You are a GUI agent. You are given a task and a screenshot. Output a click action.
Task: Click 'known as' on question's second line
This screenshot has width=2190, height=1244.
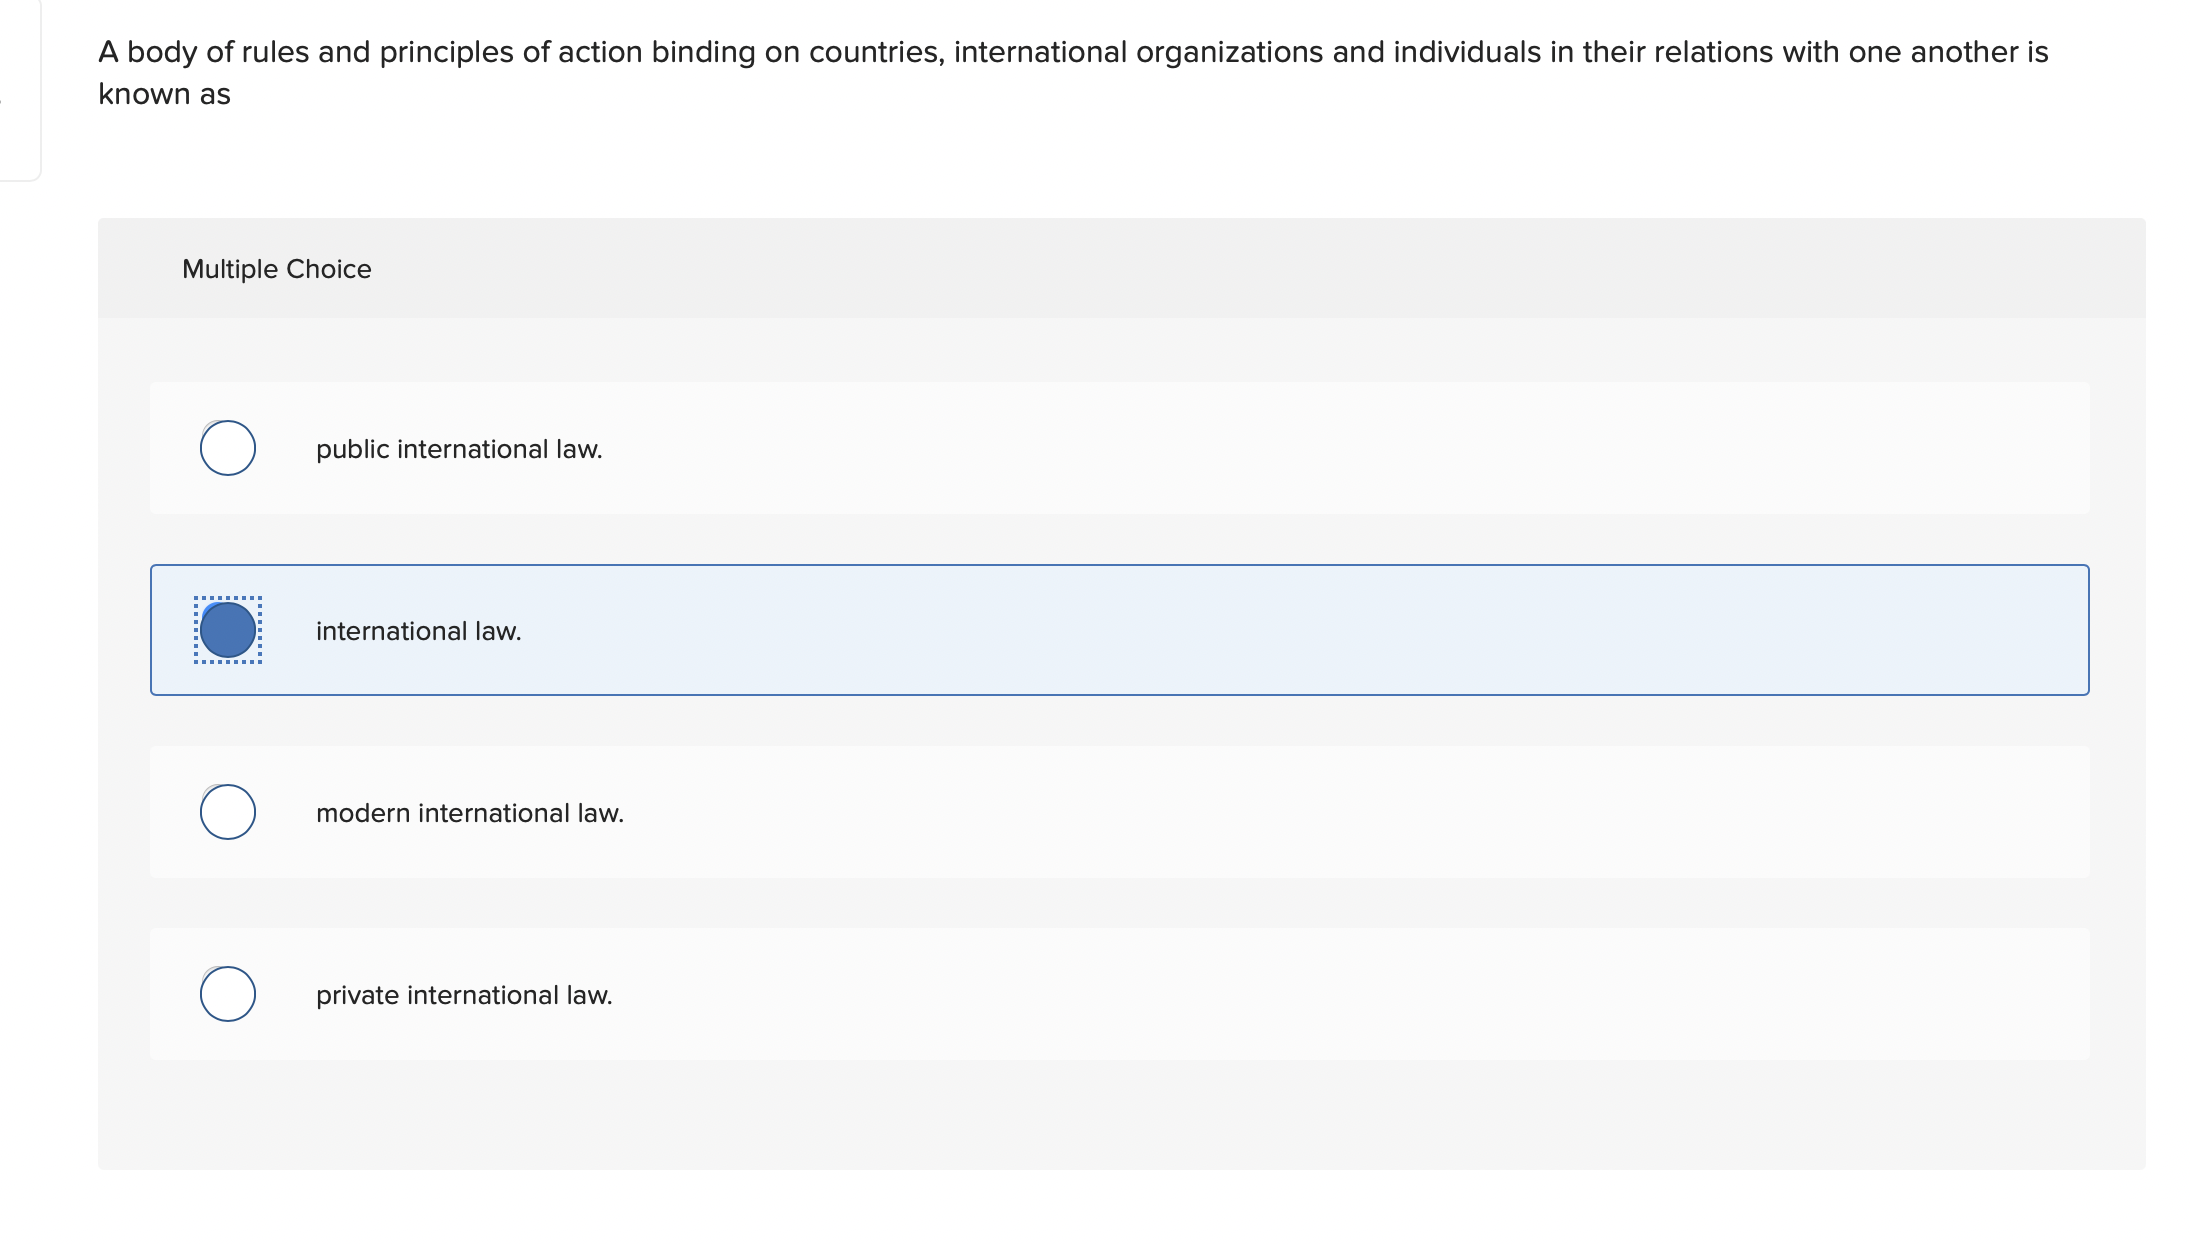[164, 94]
